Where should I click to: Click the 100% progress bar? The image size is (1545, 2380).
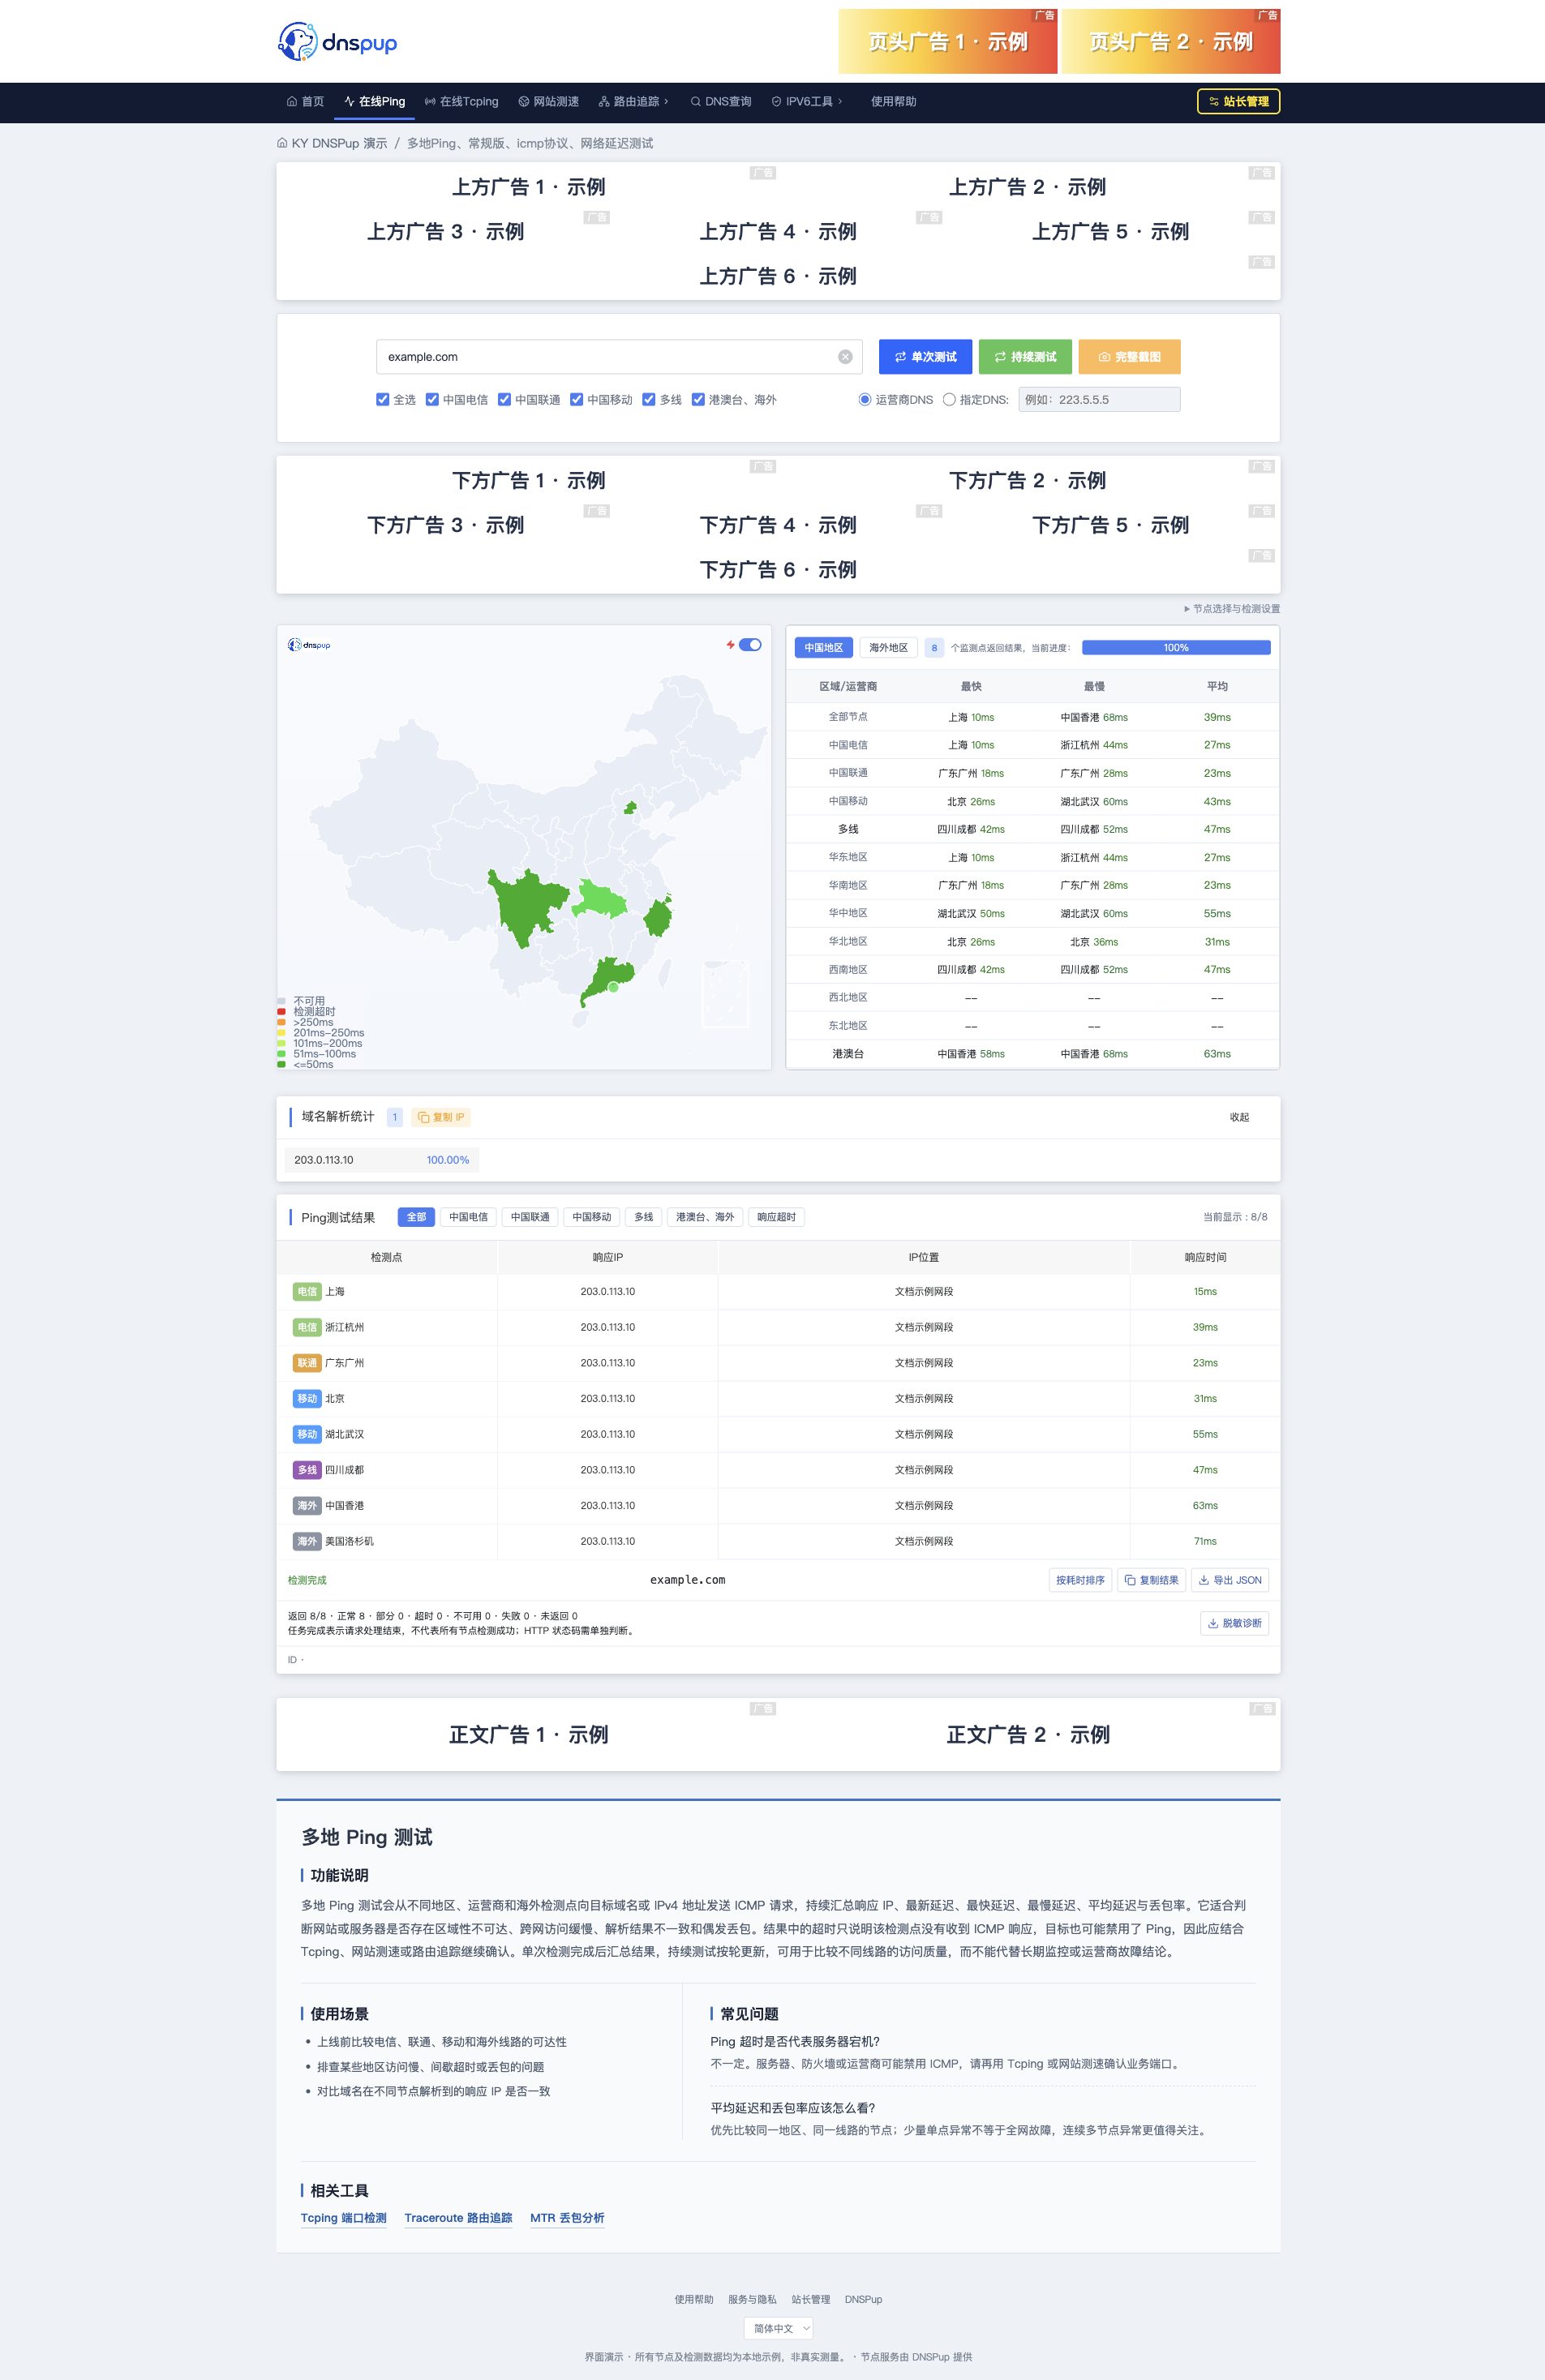[x=1176, y=648]
